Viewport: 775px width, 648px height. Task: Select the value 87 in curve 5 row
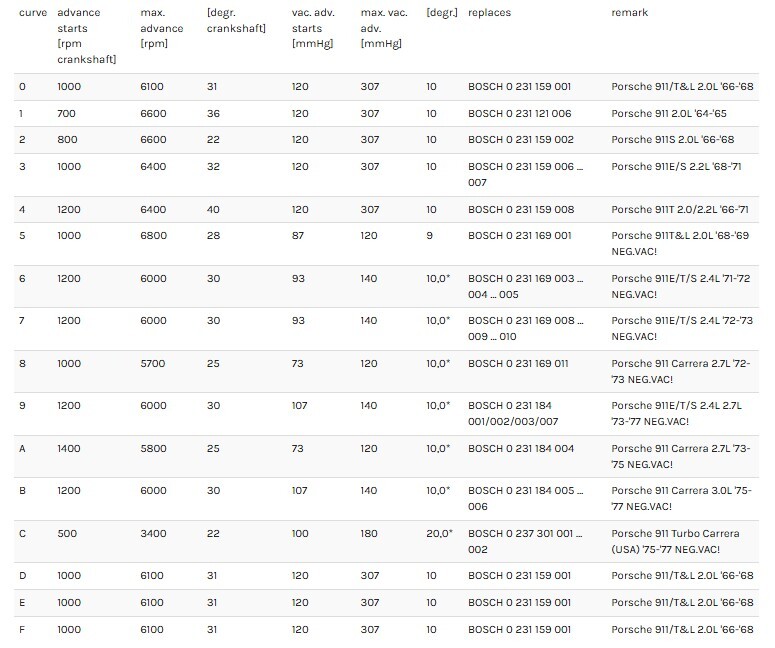coord(298,236)
